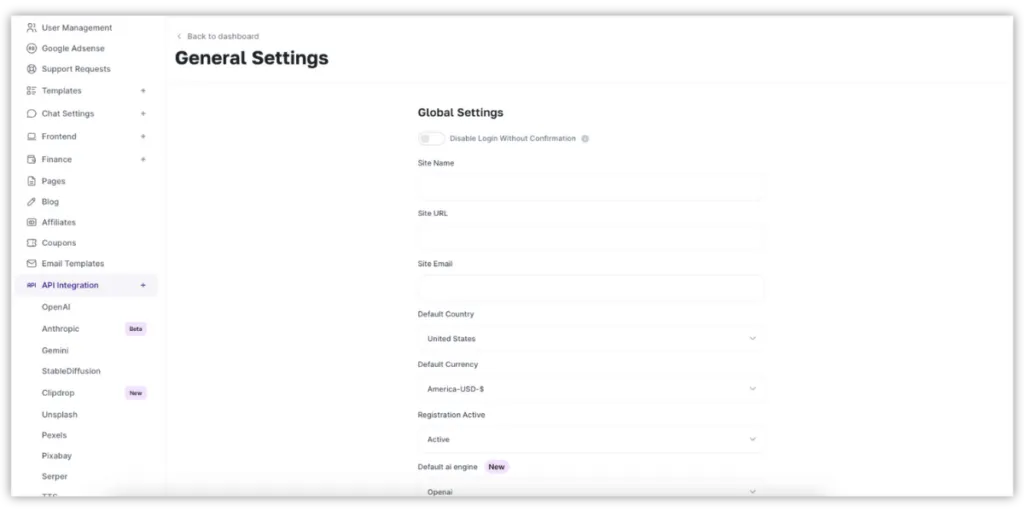This screenshot has height=512, width=1024.
Task: Toggle Disable Login Without Confirmation switch
Action: point(431,138)
